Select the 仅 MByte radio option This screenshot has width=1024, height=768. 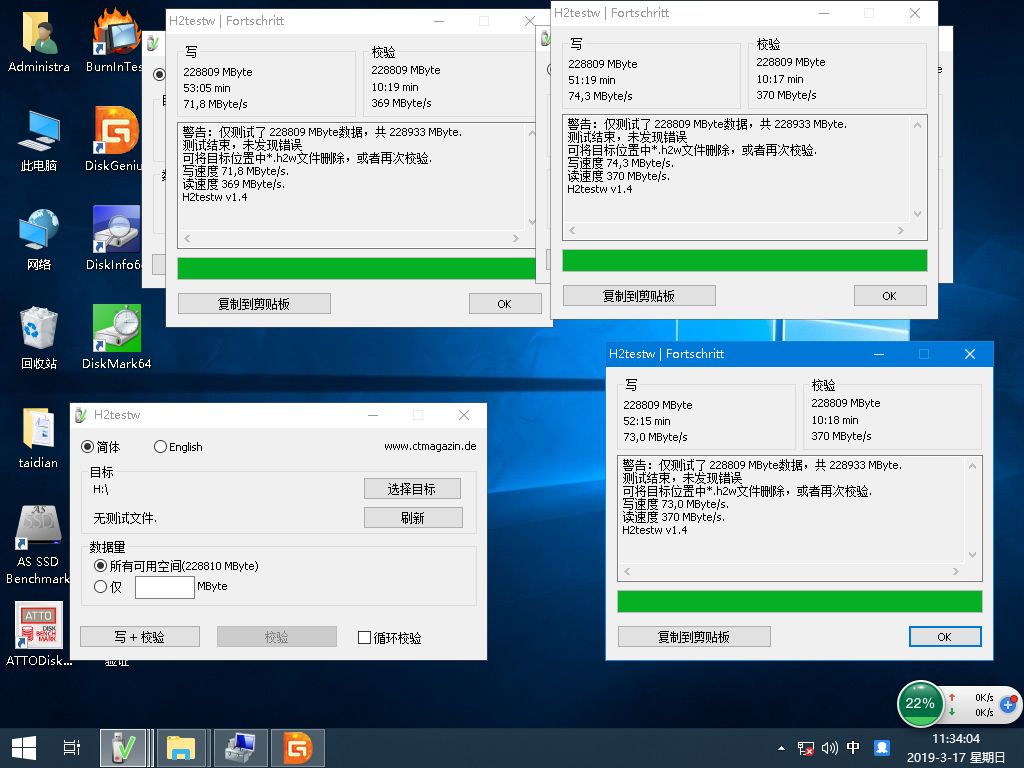100,587
